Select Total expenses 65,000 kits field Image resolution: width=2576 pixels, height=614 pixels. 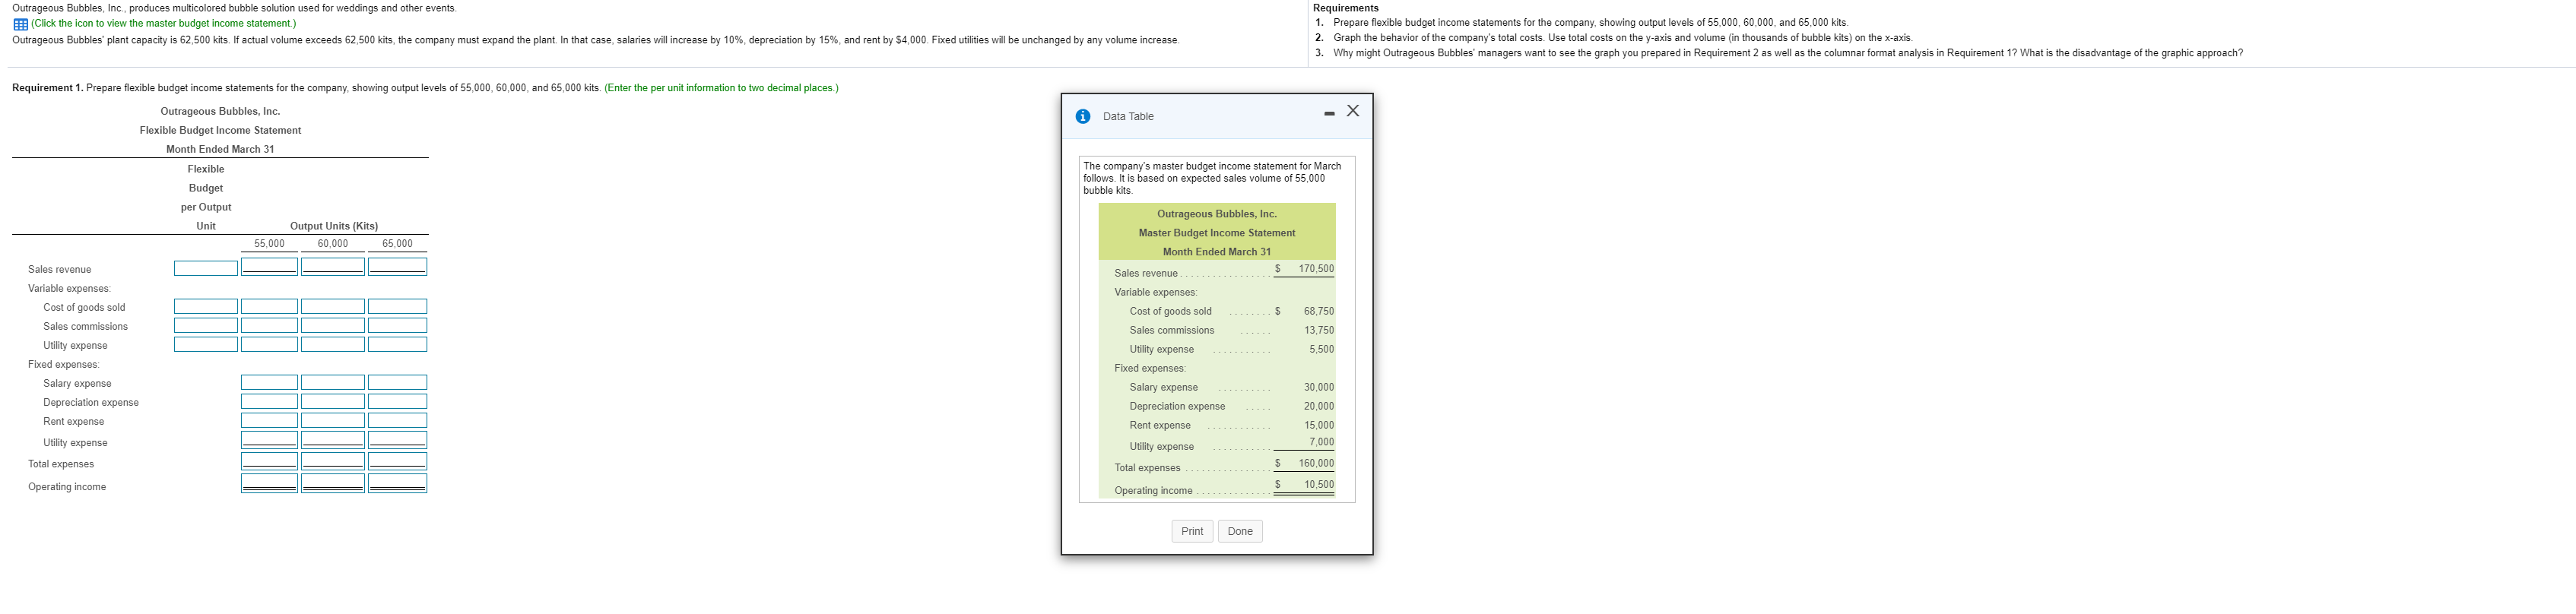[397, 461]
